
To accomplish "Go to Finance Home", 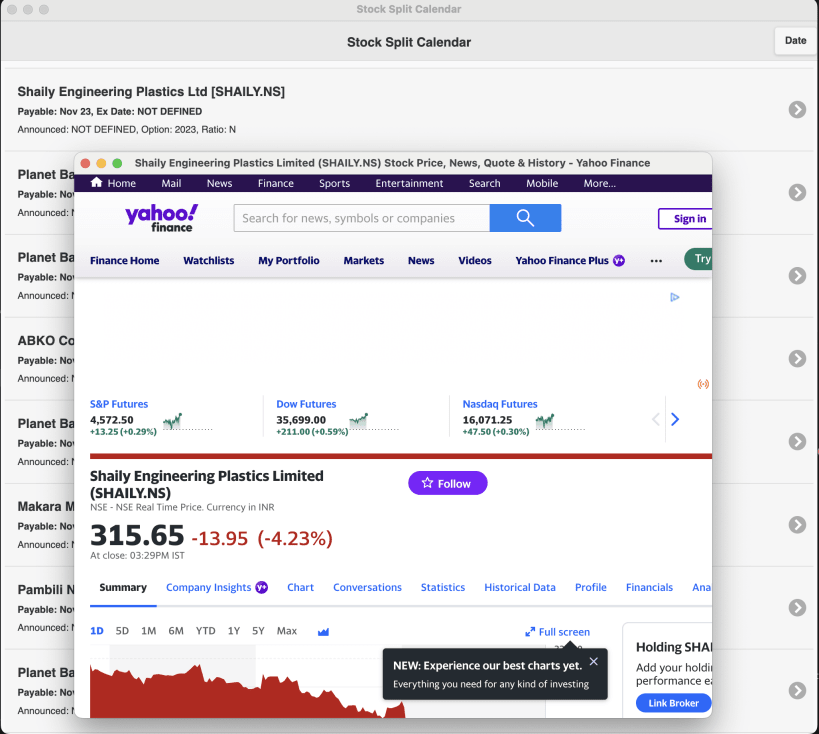I will point(124,261).
